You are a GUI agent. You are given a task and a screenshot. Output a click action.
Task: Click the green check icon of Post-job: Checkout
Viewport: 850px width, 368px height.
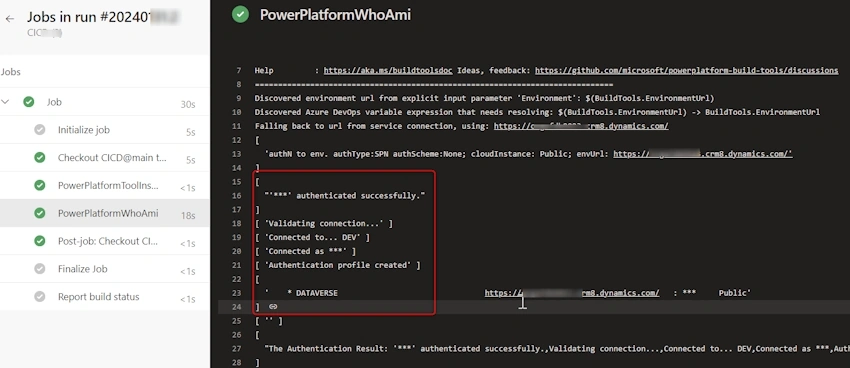[40, 241]
